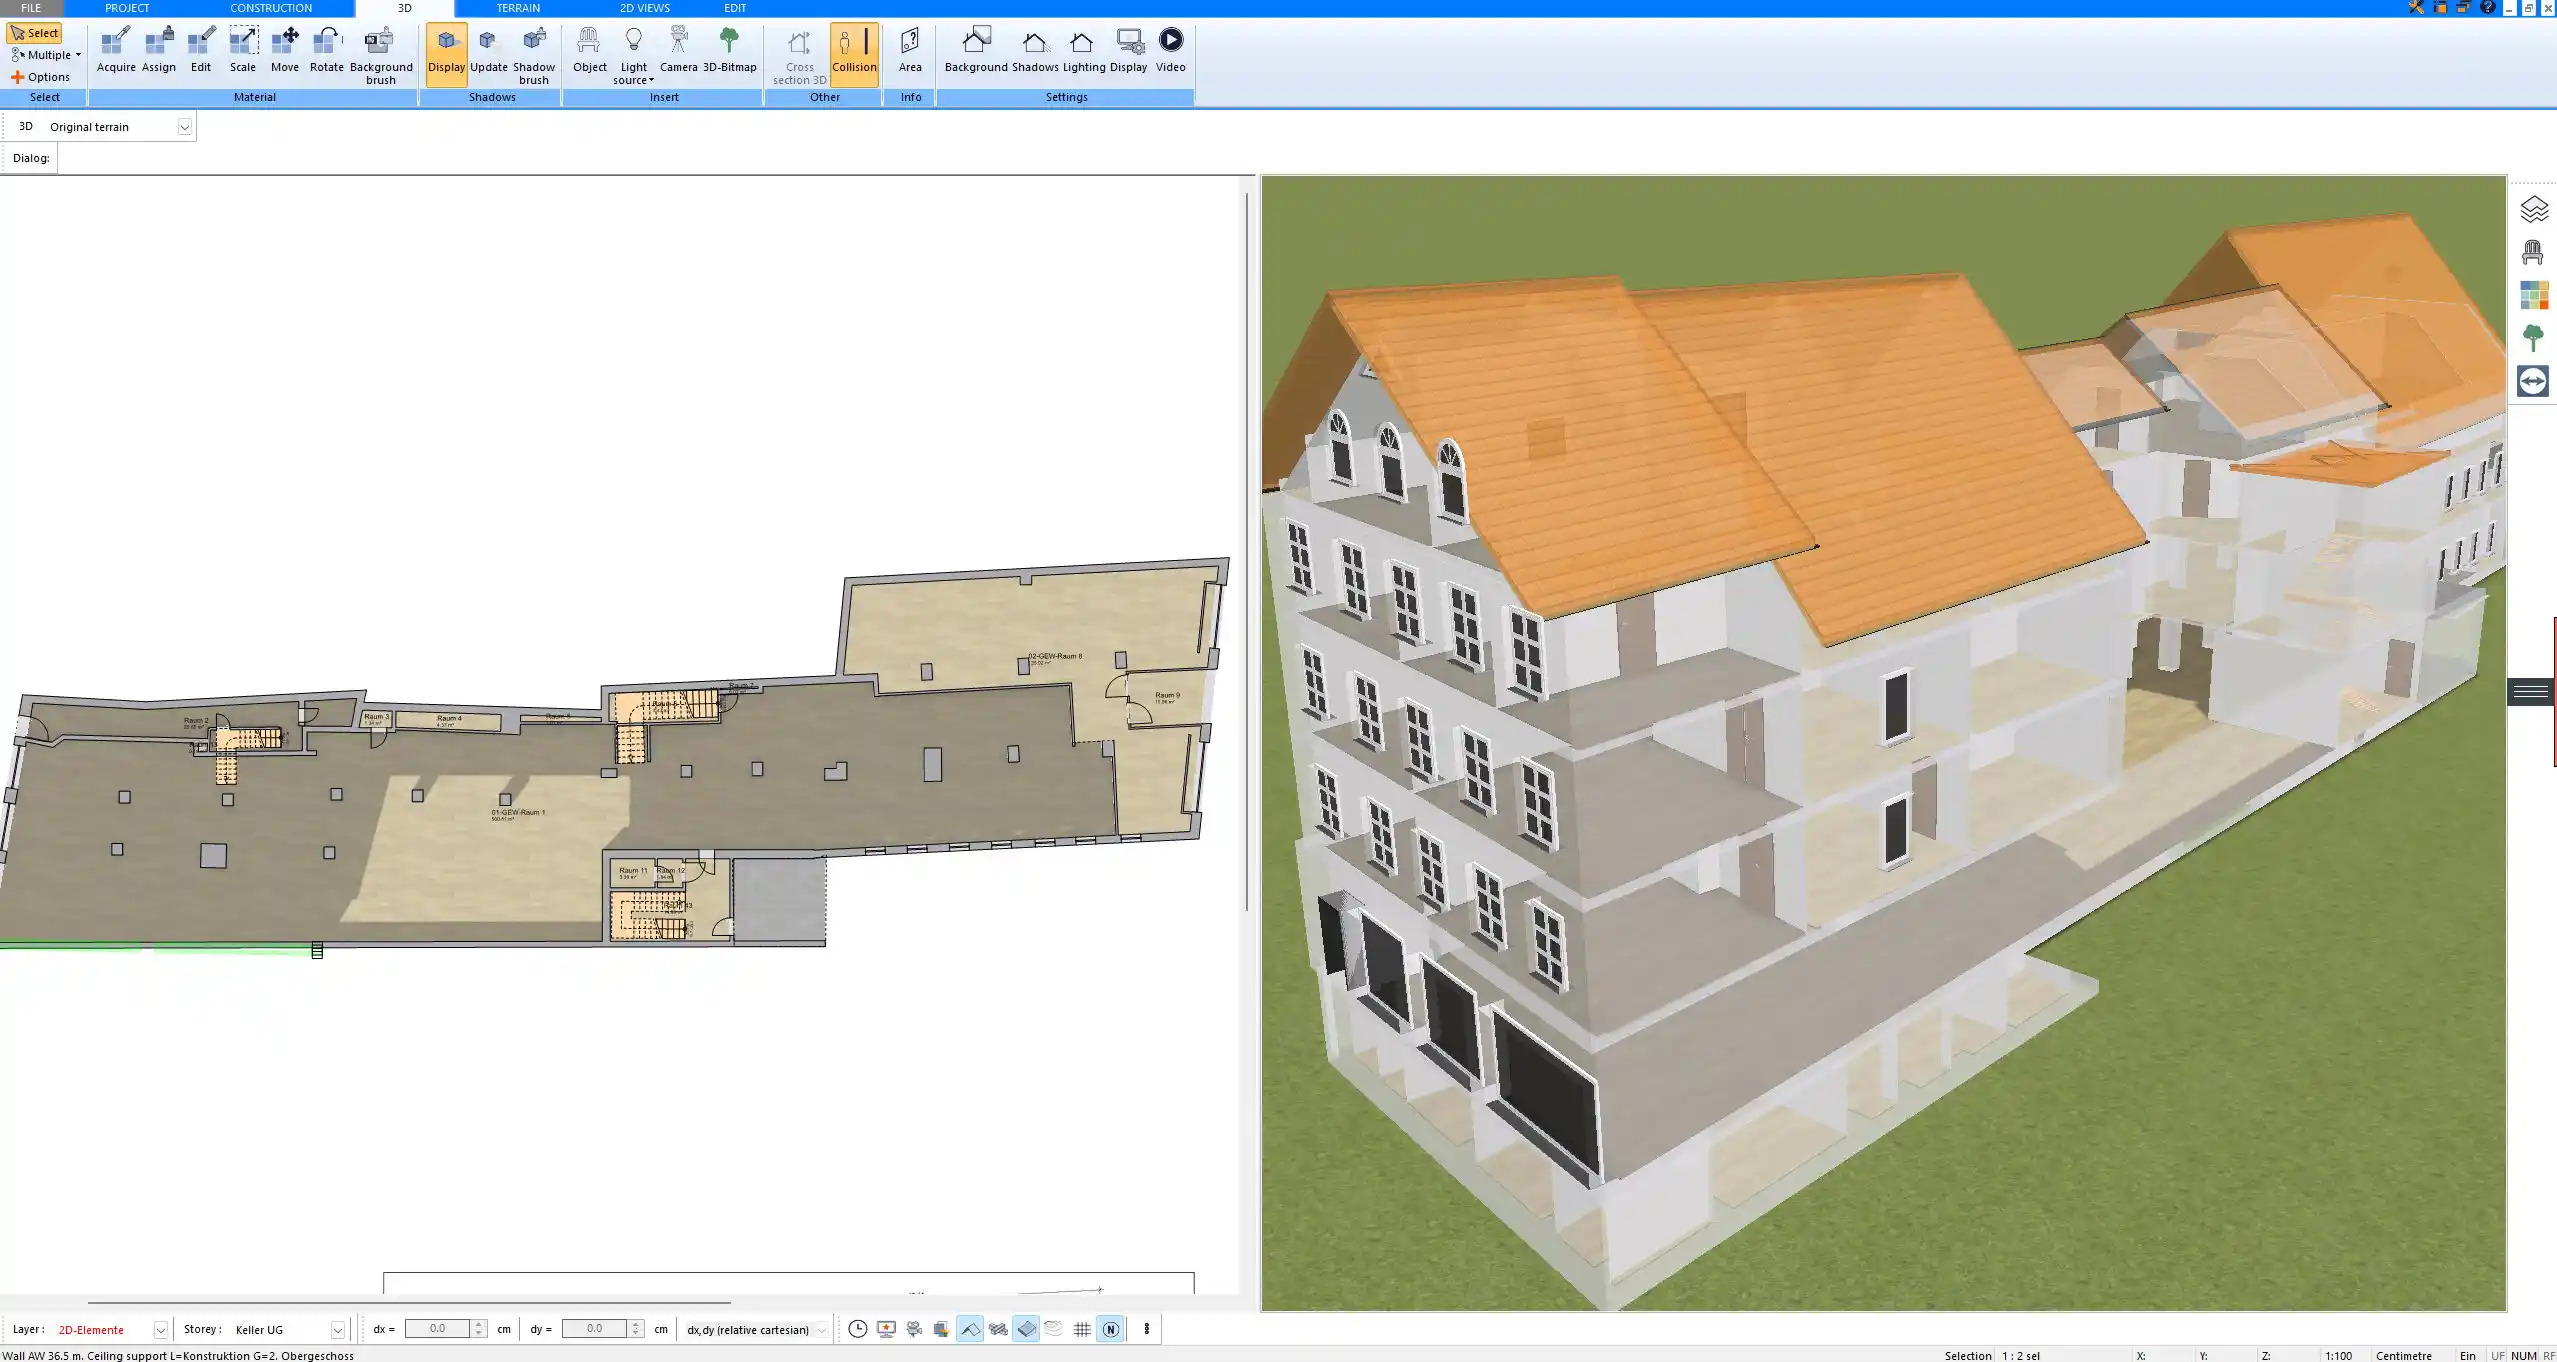
Task: Toggle the Shadows Display button
Action: 446,55
